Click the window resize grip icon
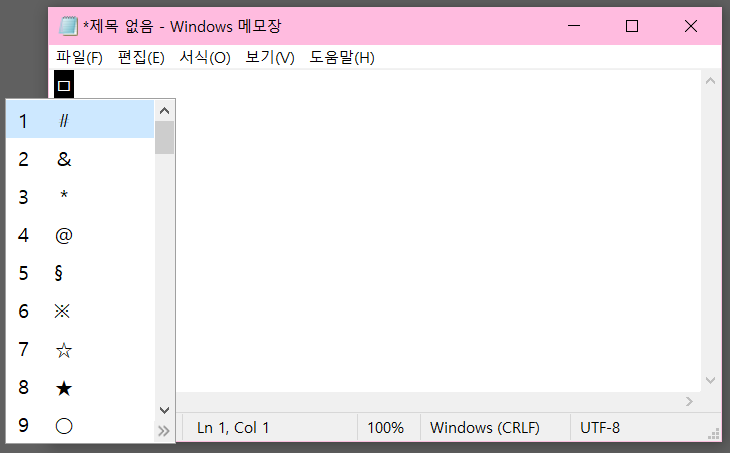This screenshot has height=453, width=730. pos(714,434)
